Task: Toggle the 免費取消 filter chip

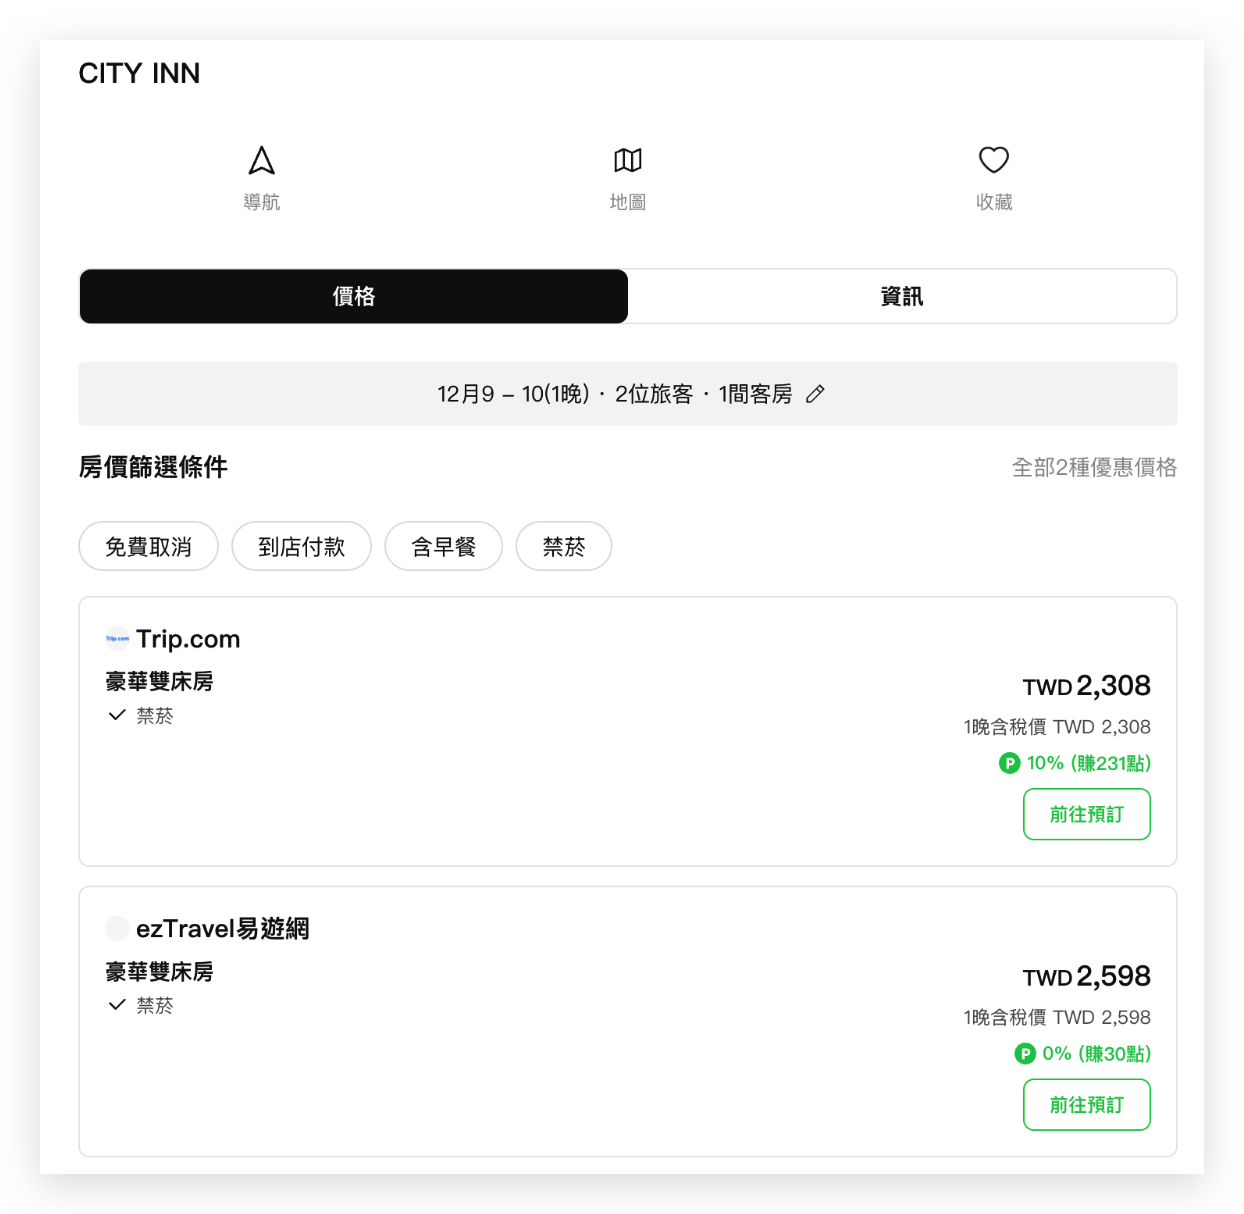Action: coord(148,546)
